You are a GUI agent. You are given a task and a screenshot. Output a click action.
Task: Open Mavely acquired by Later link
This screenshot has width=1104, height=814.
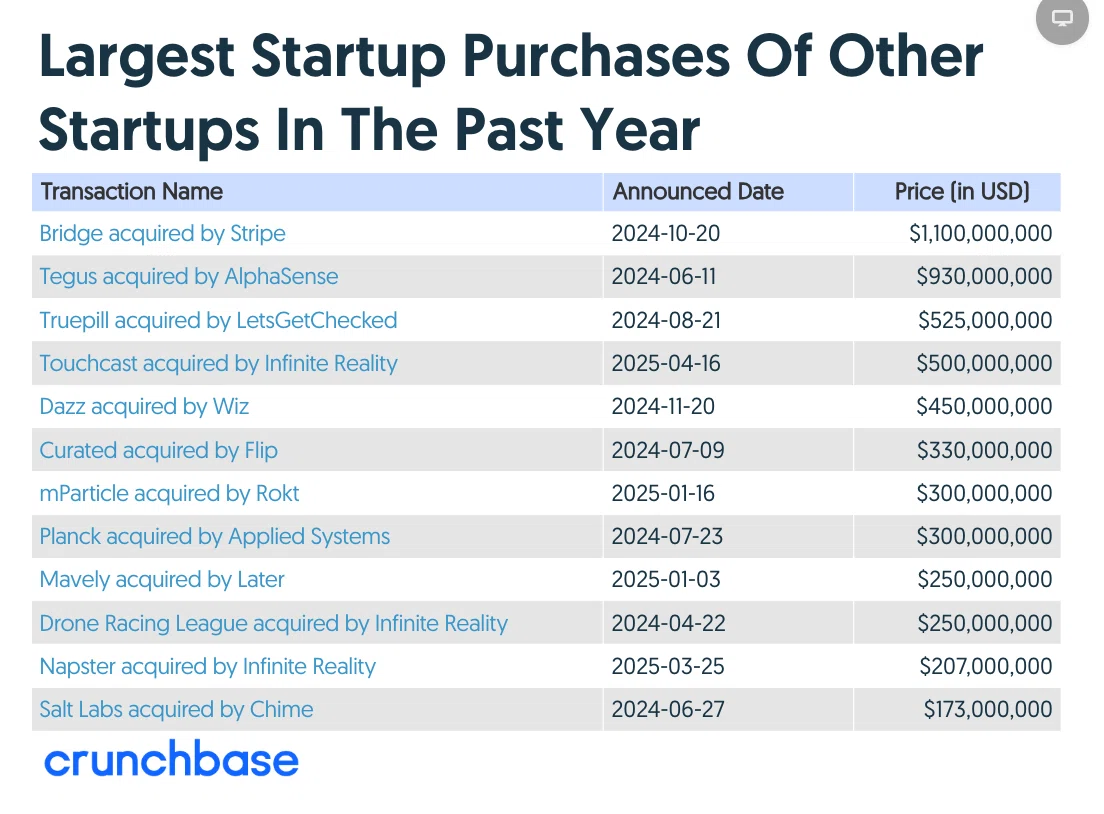(x=162, y=580)
